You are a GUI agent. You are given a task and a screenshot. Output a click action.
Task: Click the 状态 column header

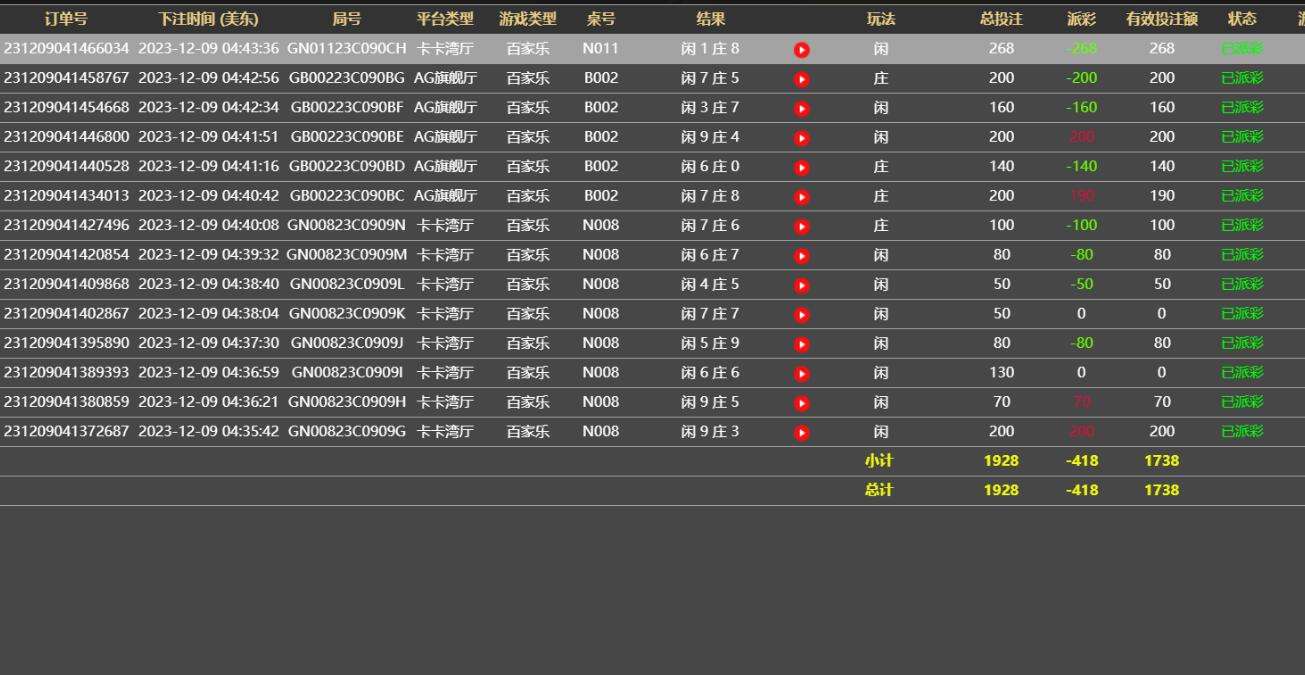[1242, 19]
